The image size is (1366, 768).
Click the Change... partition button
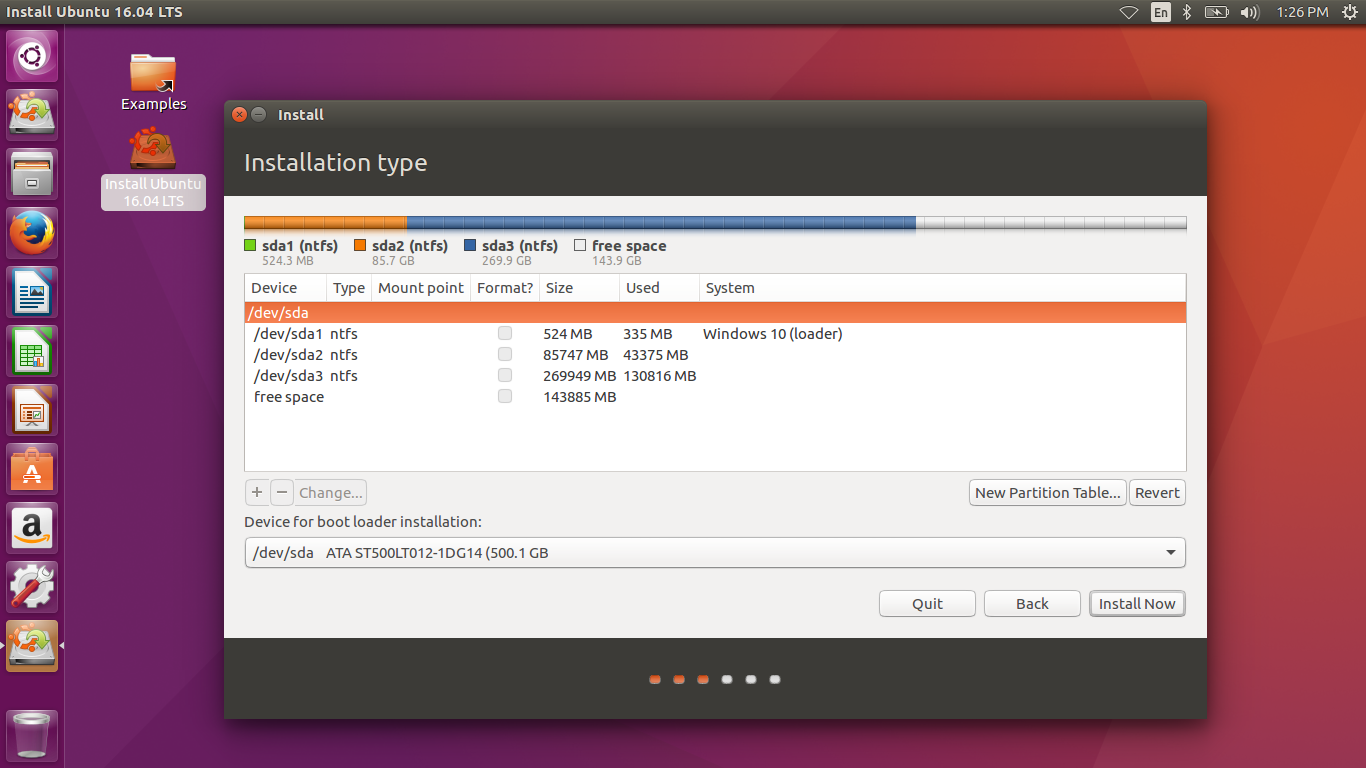tap(331, 492)
